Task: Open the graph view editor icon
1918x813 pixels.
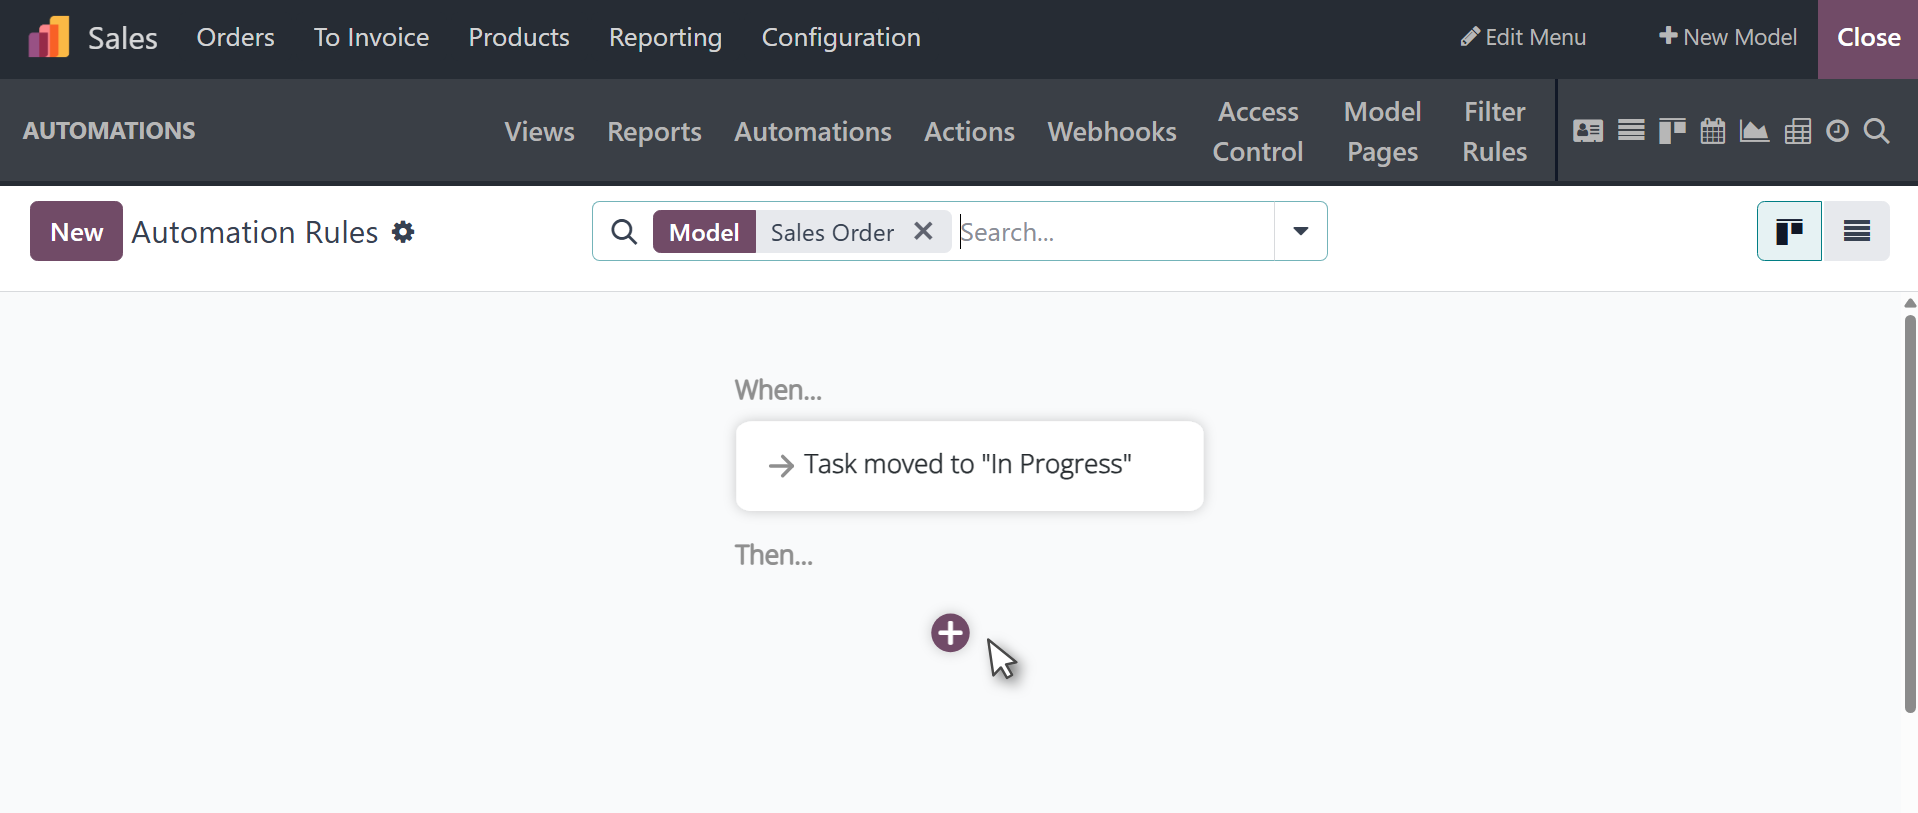Action: [1754, 131]
